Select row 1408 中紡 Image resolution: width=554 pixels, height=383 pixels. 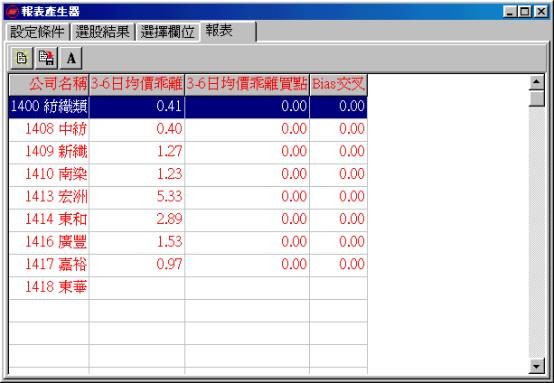click(x=188, y=129)
